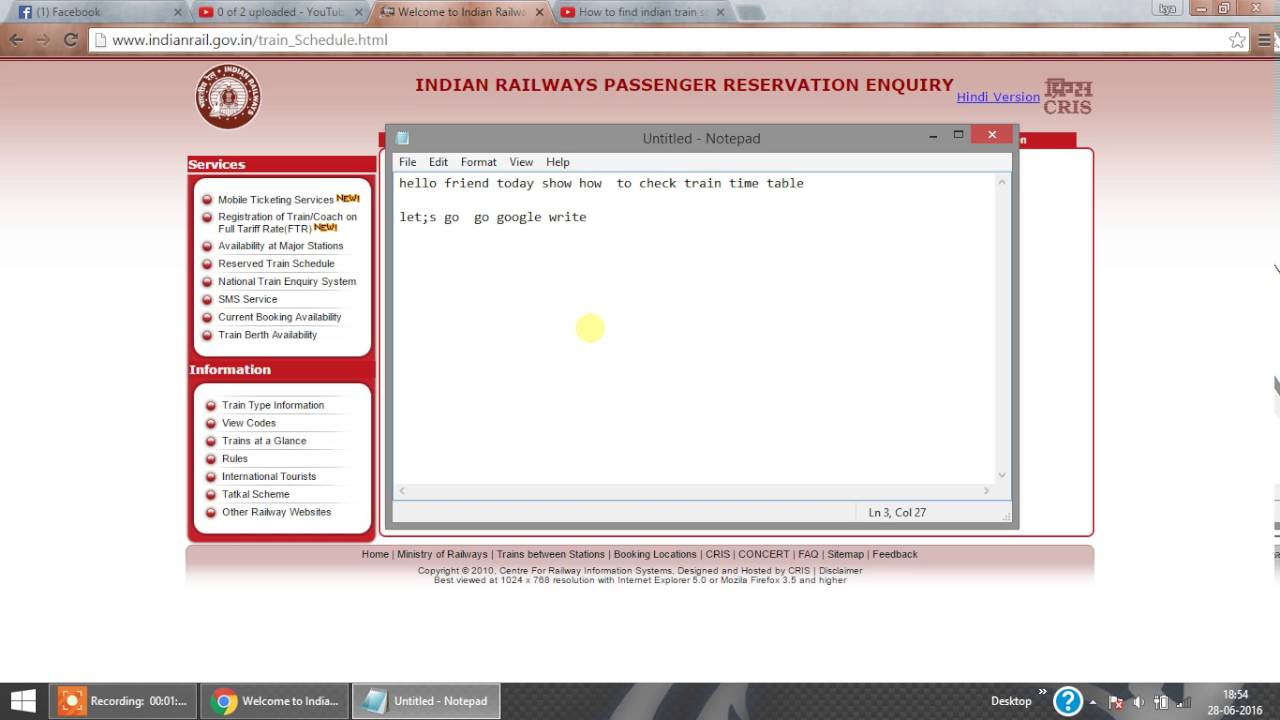This screenshot has width=1280, height=720.
Task: Open Tatkal Scheme link
Action: click(255, 494)
